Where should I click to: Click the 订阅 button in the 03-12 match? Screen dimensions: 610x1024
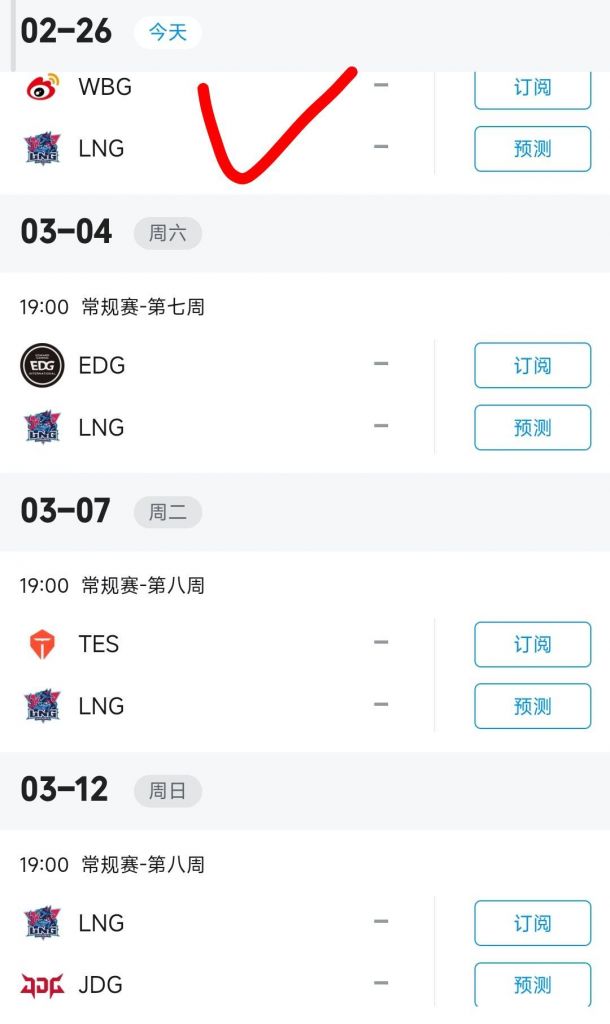click(x=532, y=922)
